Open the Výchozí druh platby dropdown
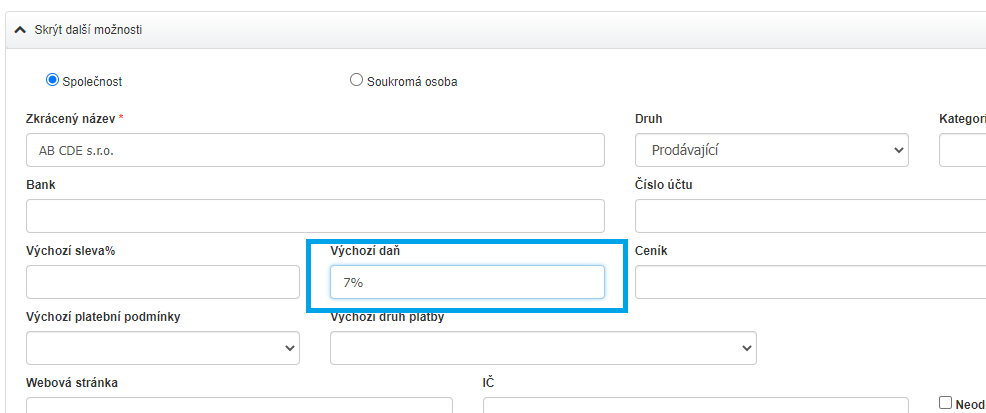 543,348
